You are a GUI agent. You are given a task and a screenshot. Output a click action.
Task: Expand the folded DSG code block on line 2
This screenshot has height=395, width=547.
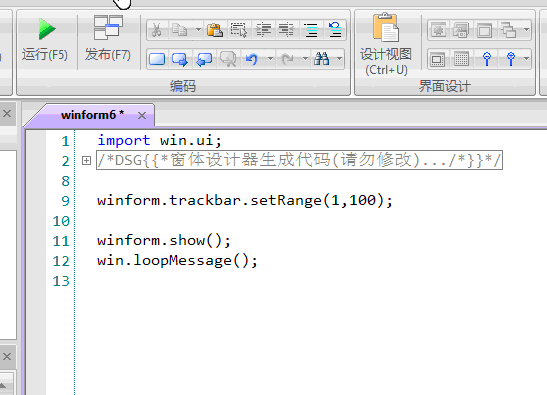coord(86,161)
